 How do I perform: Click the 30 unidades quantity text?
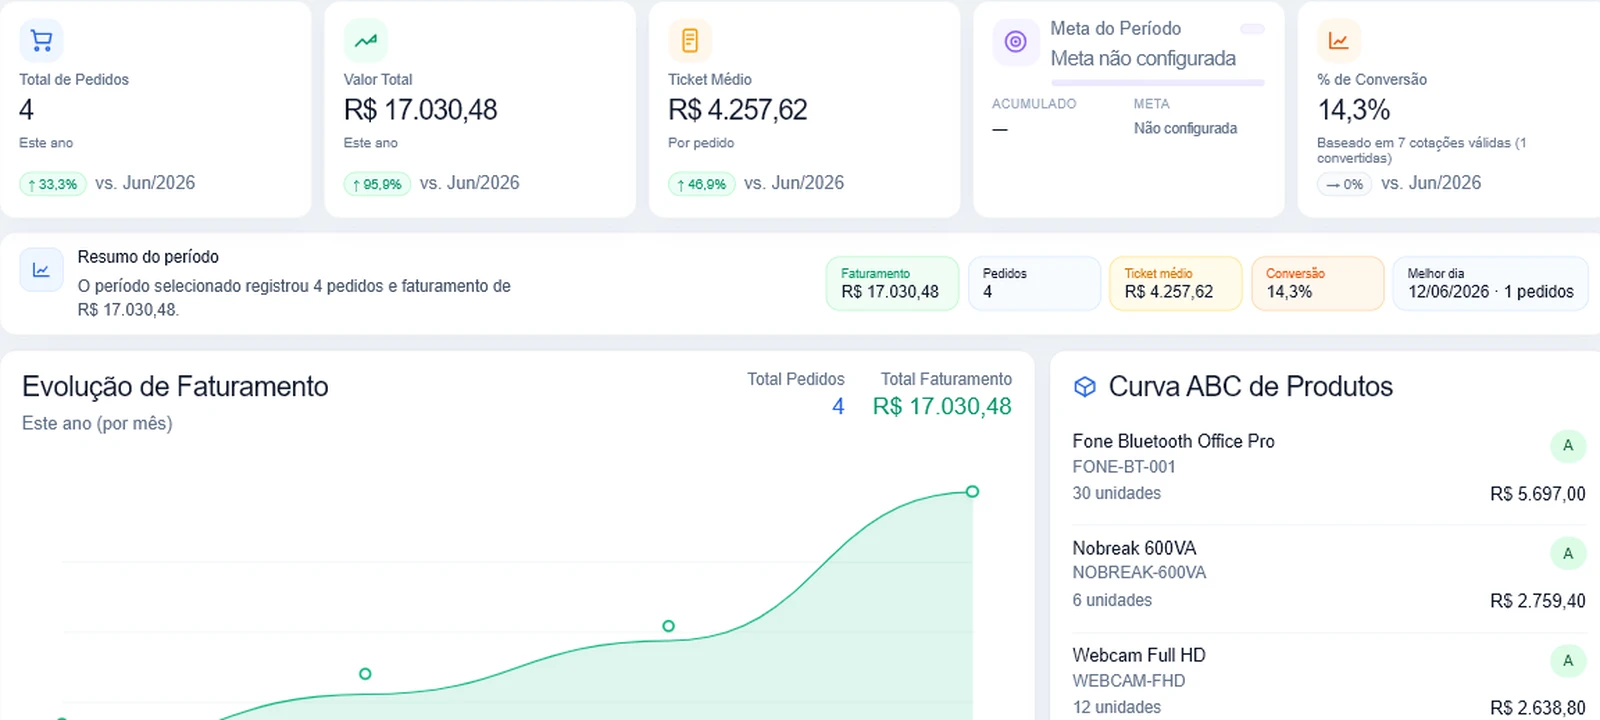1117,493
